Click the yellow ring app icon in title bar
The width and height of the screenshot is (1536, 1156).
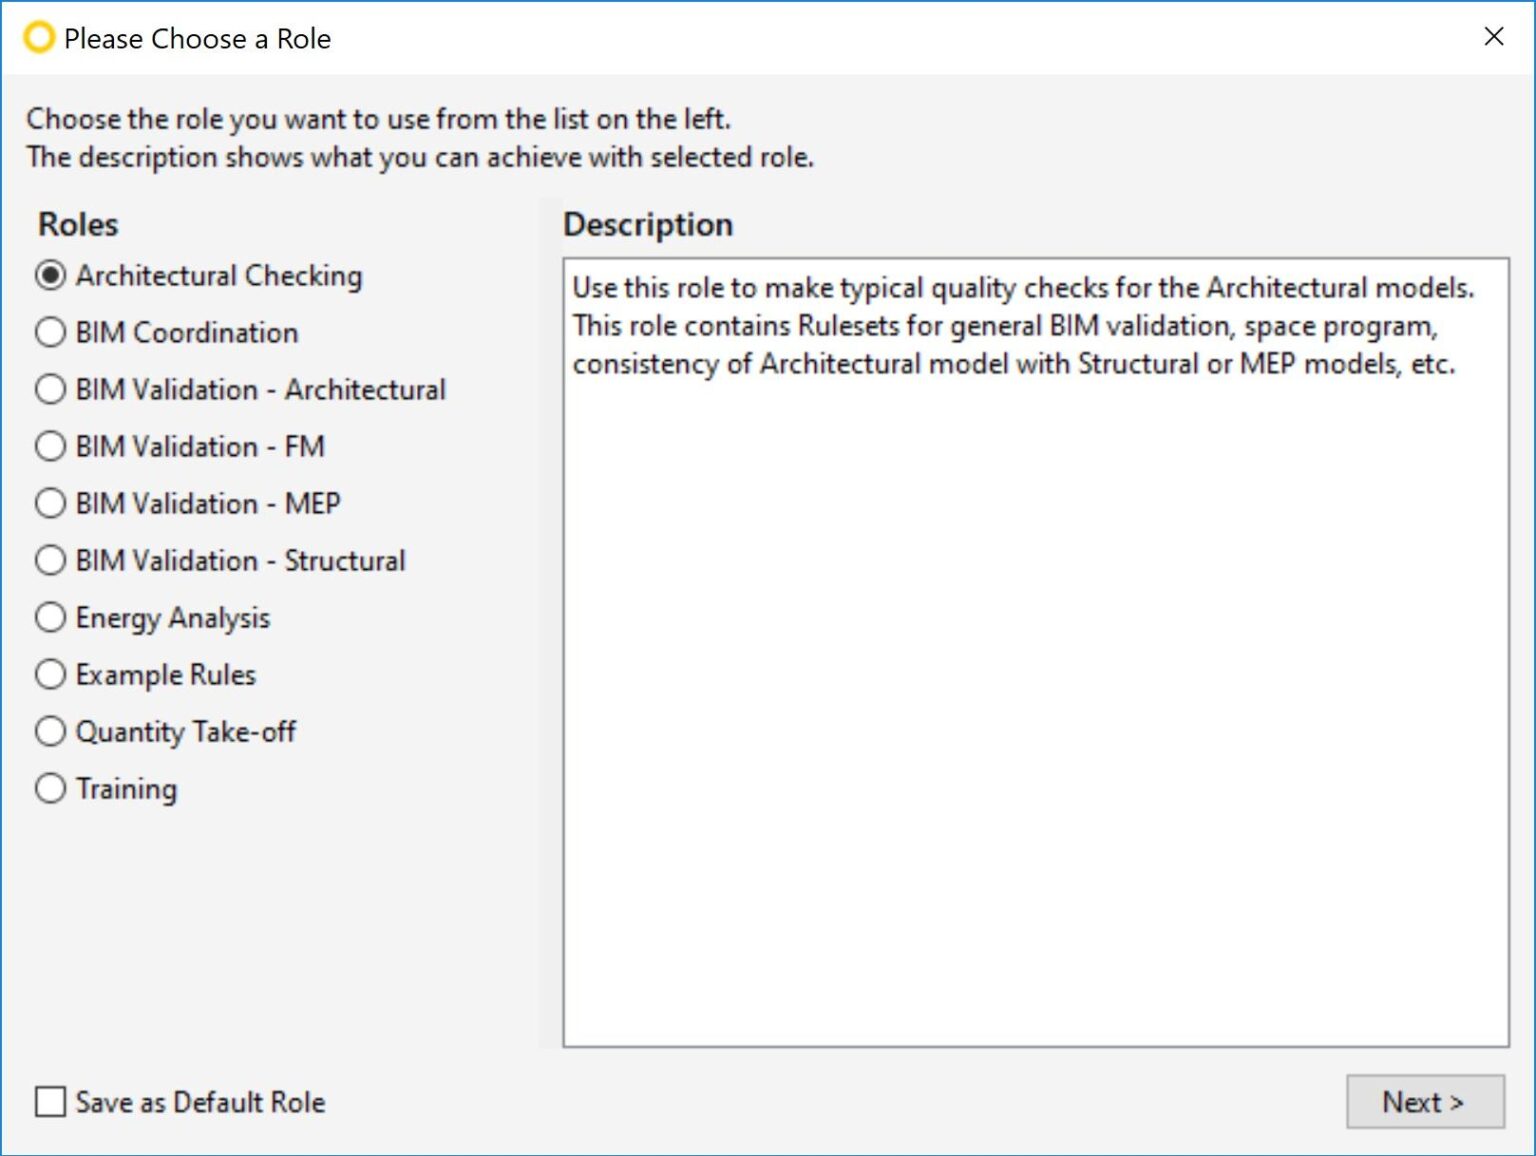39,38
